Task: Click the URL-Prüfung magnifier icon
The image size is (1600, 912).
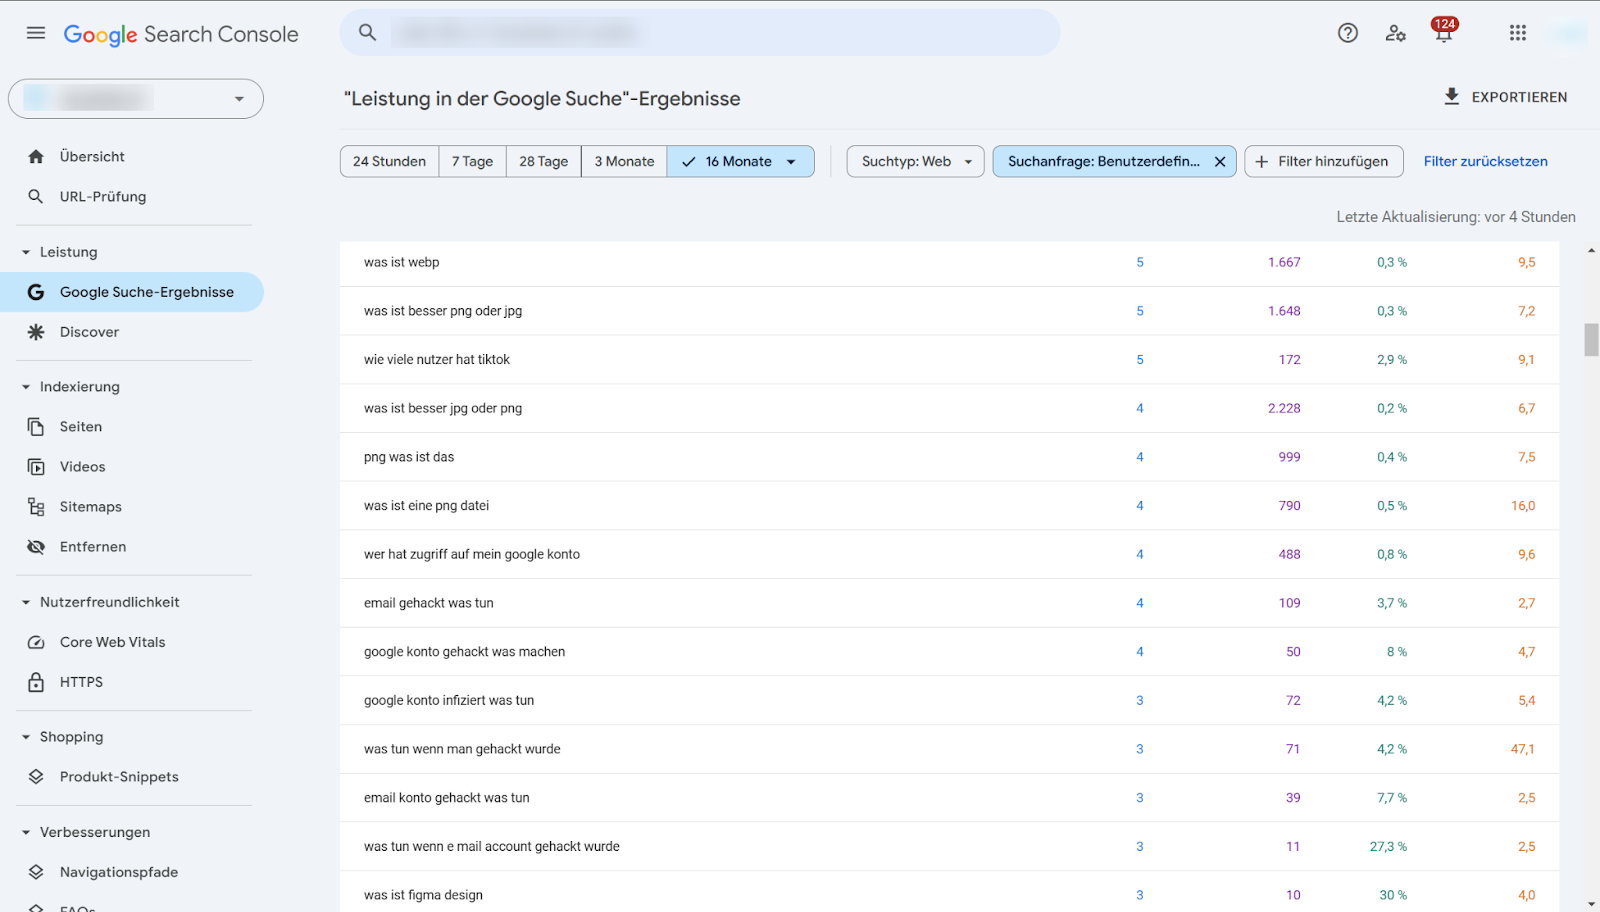Action: [36, 197]
